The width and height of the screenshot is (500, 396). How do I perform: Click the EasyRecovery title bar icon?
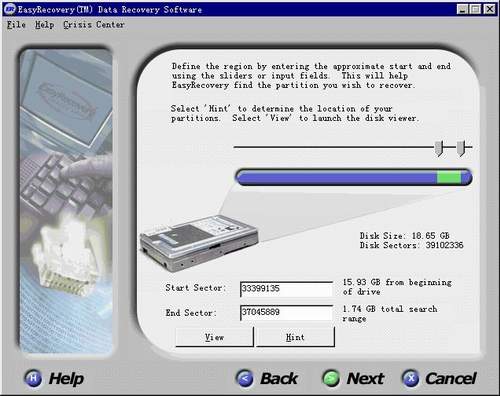point(10,9)
